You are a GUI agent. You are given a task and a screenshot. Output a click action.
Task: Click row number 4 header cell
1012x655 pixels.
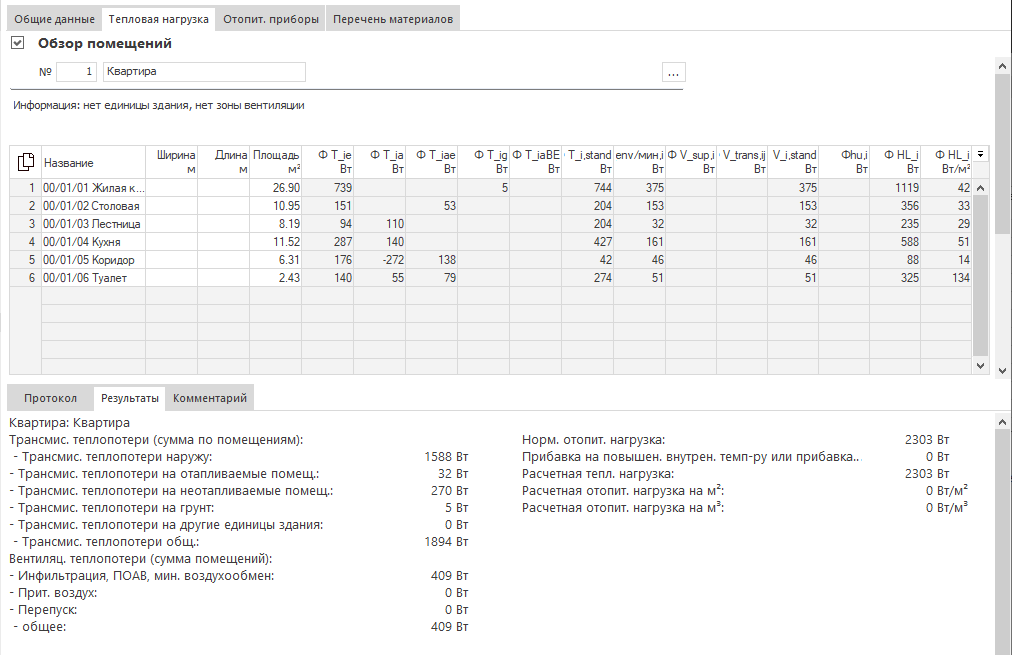26,242
